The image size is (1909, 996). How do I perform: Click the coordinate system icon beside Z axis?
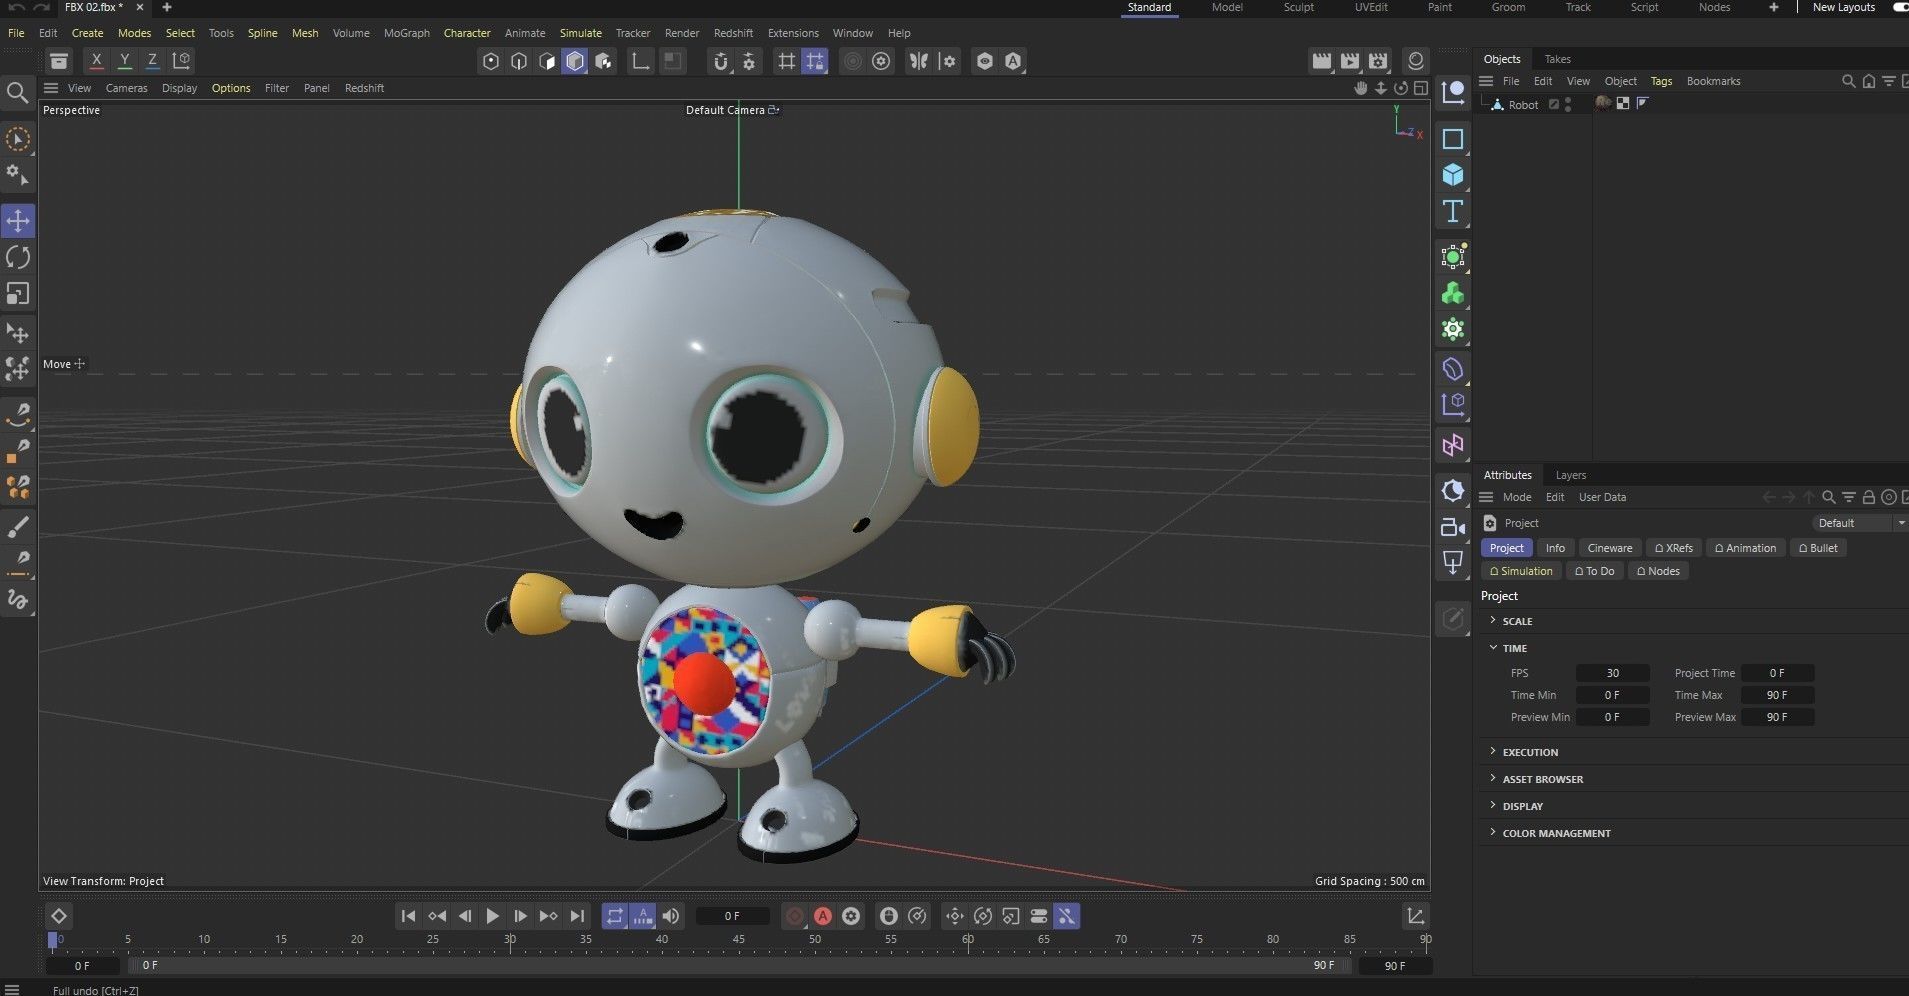click(x=181, y=60)
